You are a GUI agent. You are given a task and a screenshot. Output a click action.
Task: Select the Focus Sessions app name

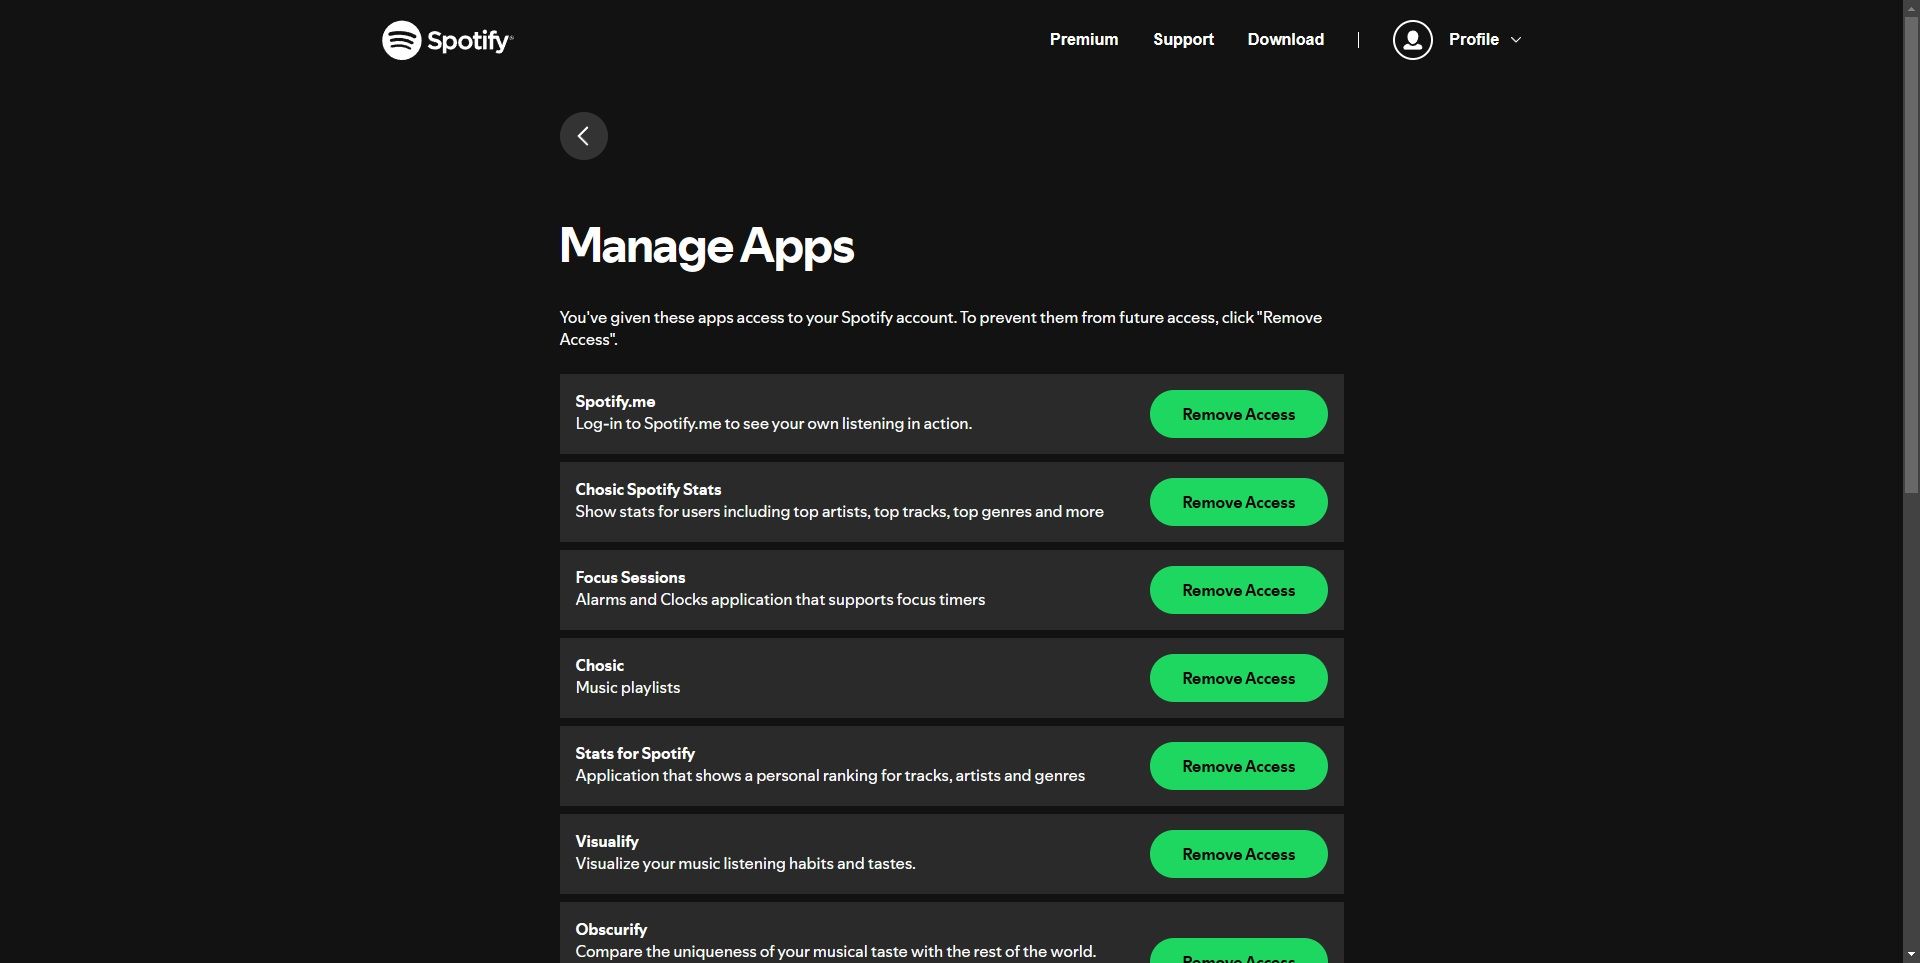[x=630, y=577]
